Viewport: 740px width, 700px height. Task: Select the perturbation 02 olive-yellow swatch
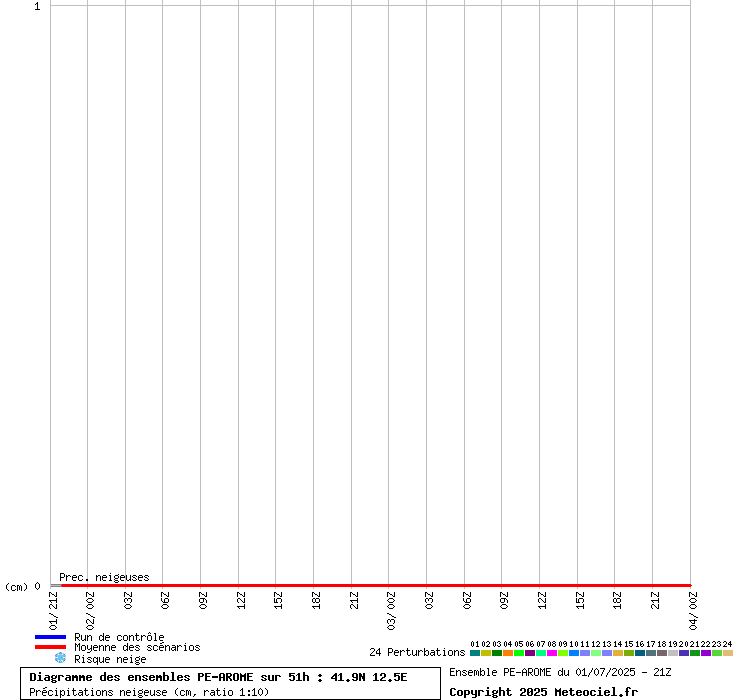coord(486,653)
